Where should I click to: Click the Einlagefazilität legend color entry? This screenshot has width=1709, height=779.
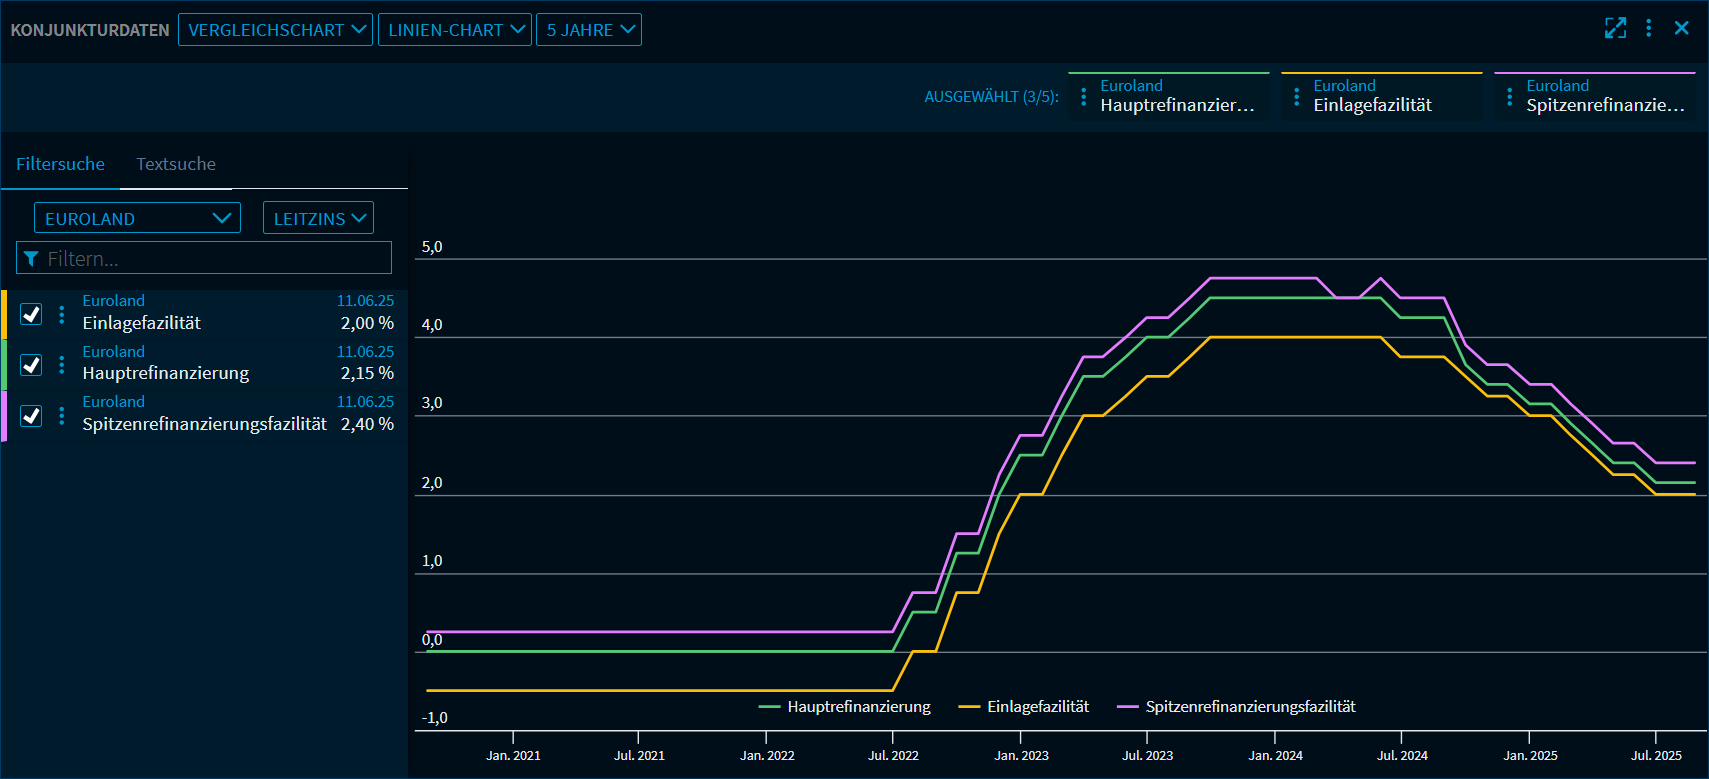click(1024, 707)
